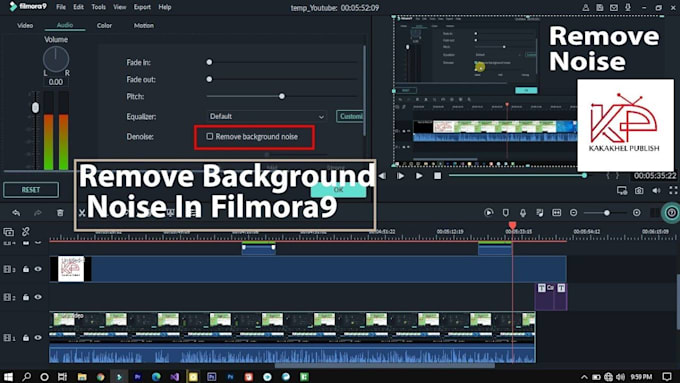Click play forward frame-by-frame button
Viewport: 680px width, 383px height.
click(400, 176)
